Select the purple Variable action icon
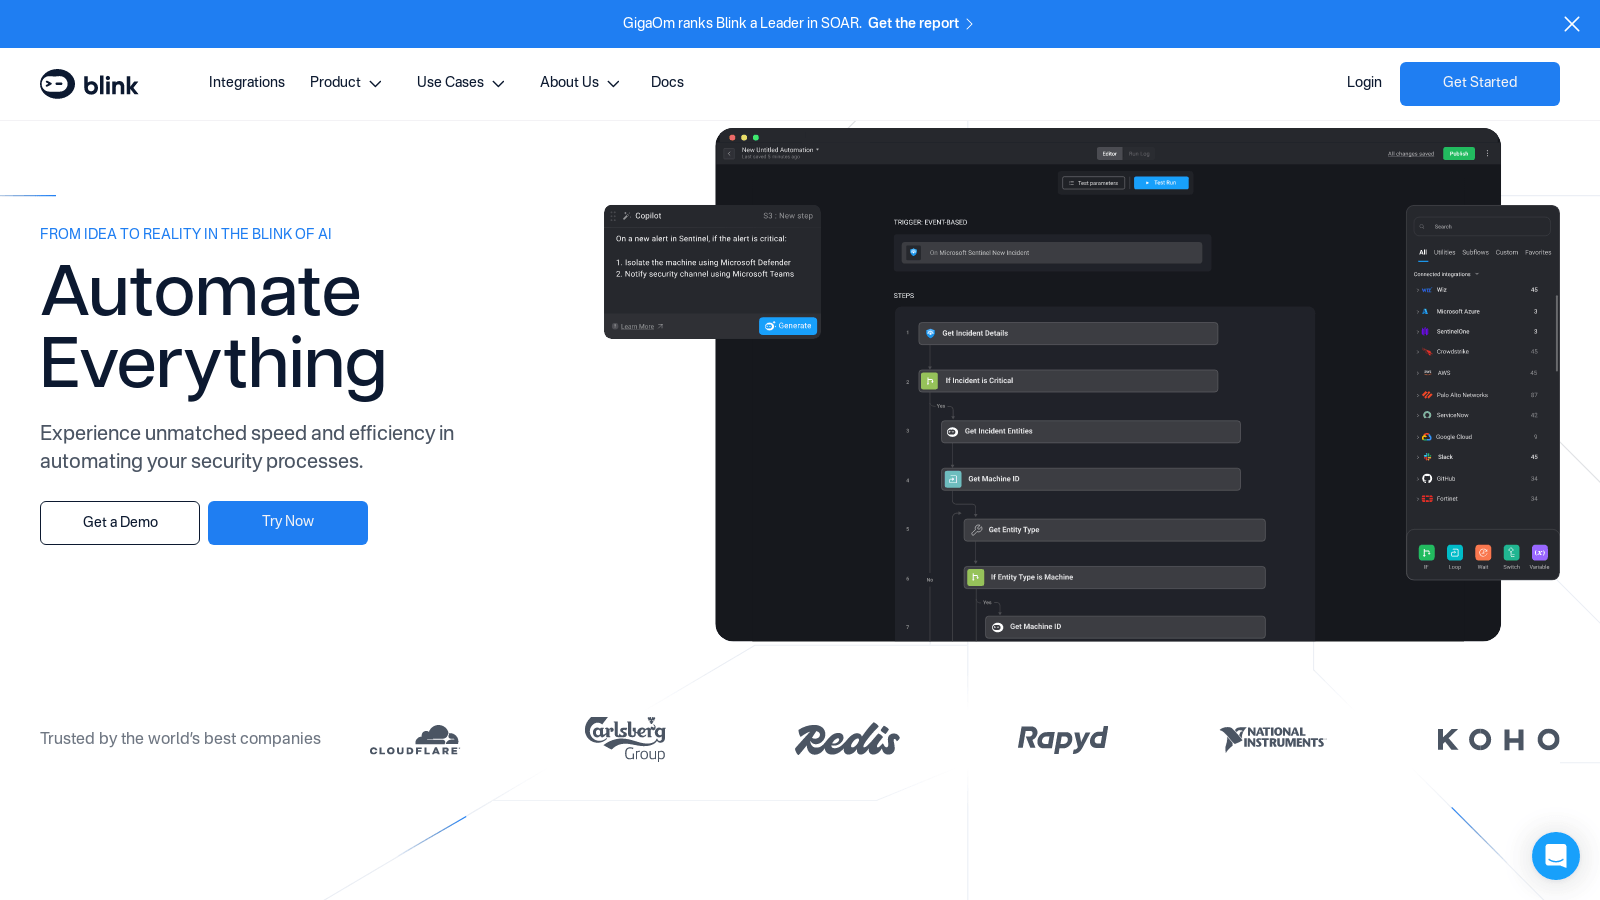Screen dimensions: 1600x900 [1540, 553]
